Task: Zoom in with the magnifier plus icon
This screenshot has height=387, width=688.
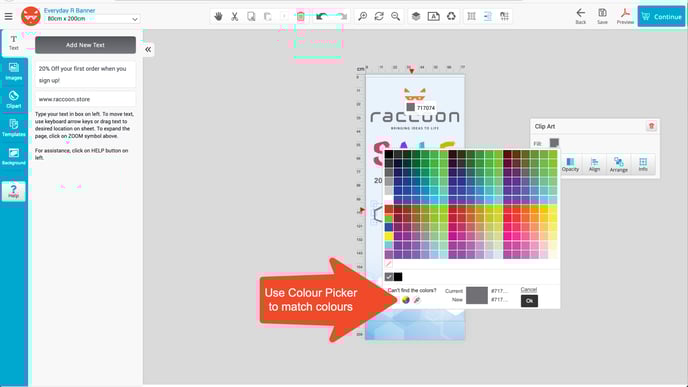Action: click(x=362, y=17)
